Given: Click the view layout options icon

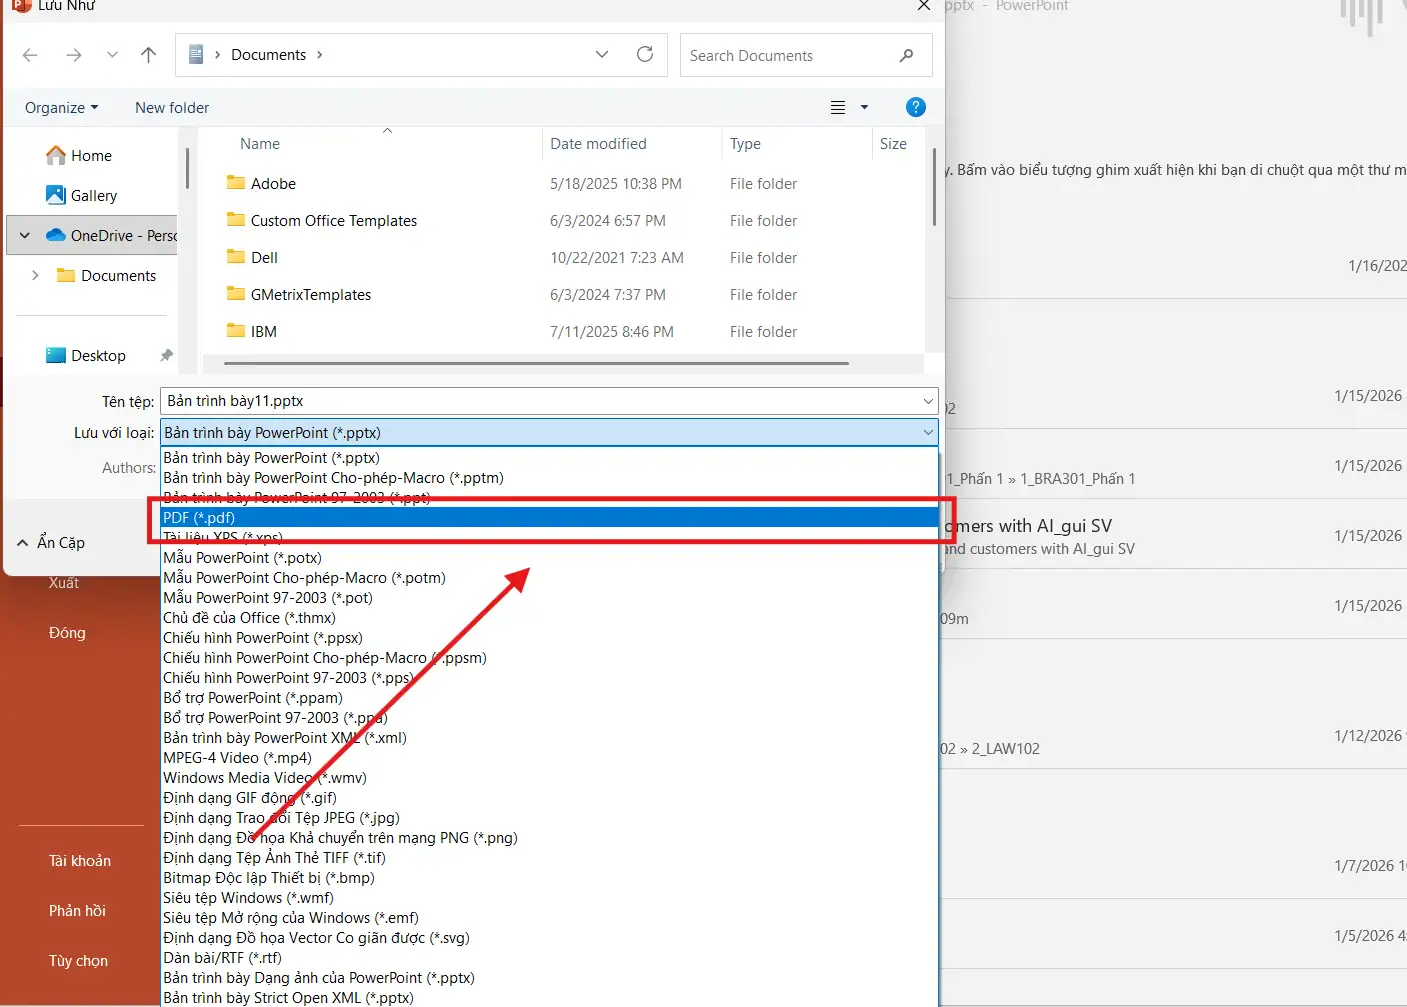Looking at the screenshot, I should [838, 108].
